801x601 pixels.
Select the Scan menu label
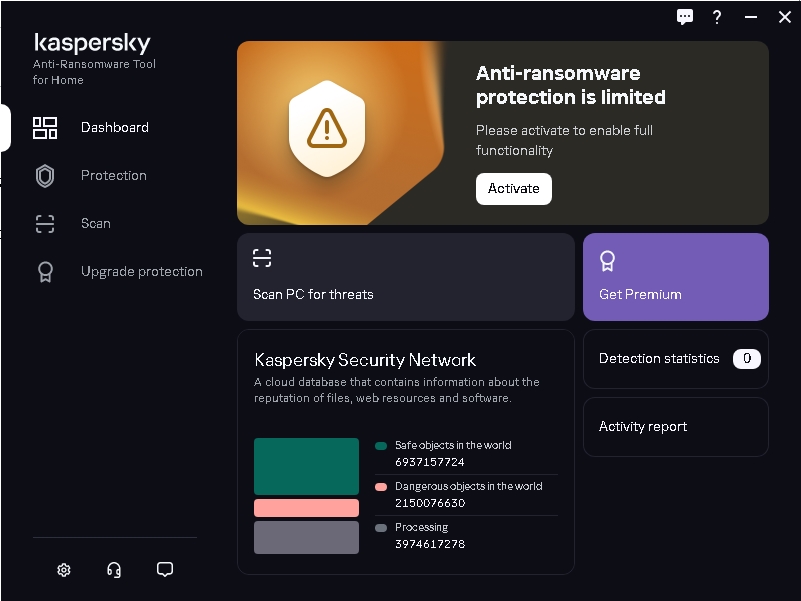point(96,224)
